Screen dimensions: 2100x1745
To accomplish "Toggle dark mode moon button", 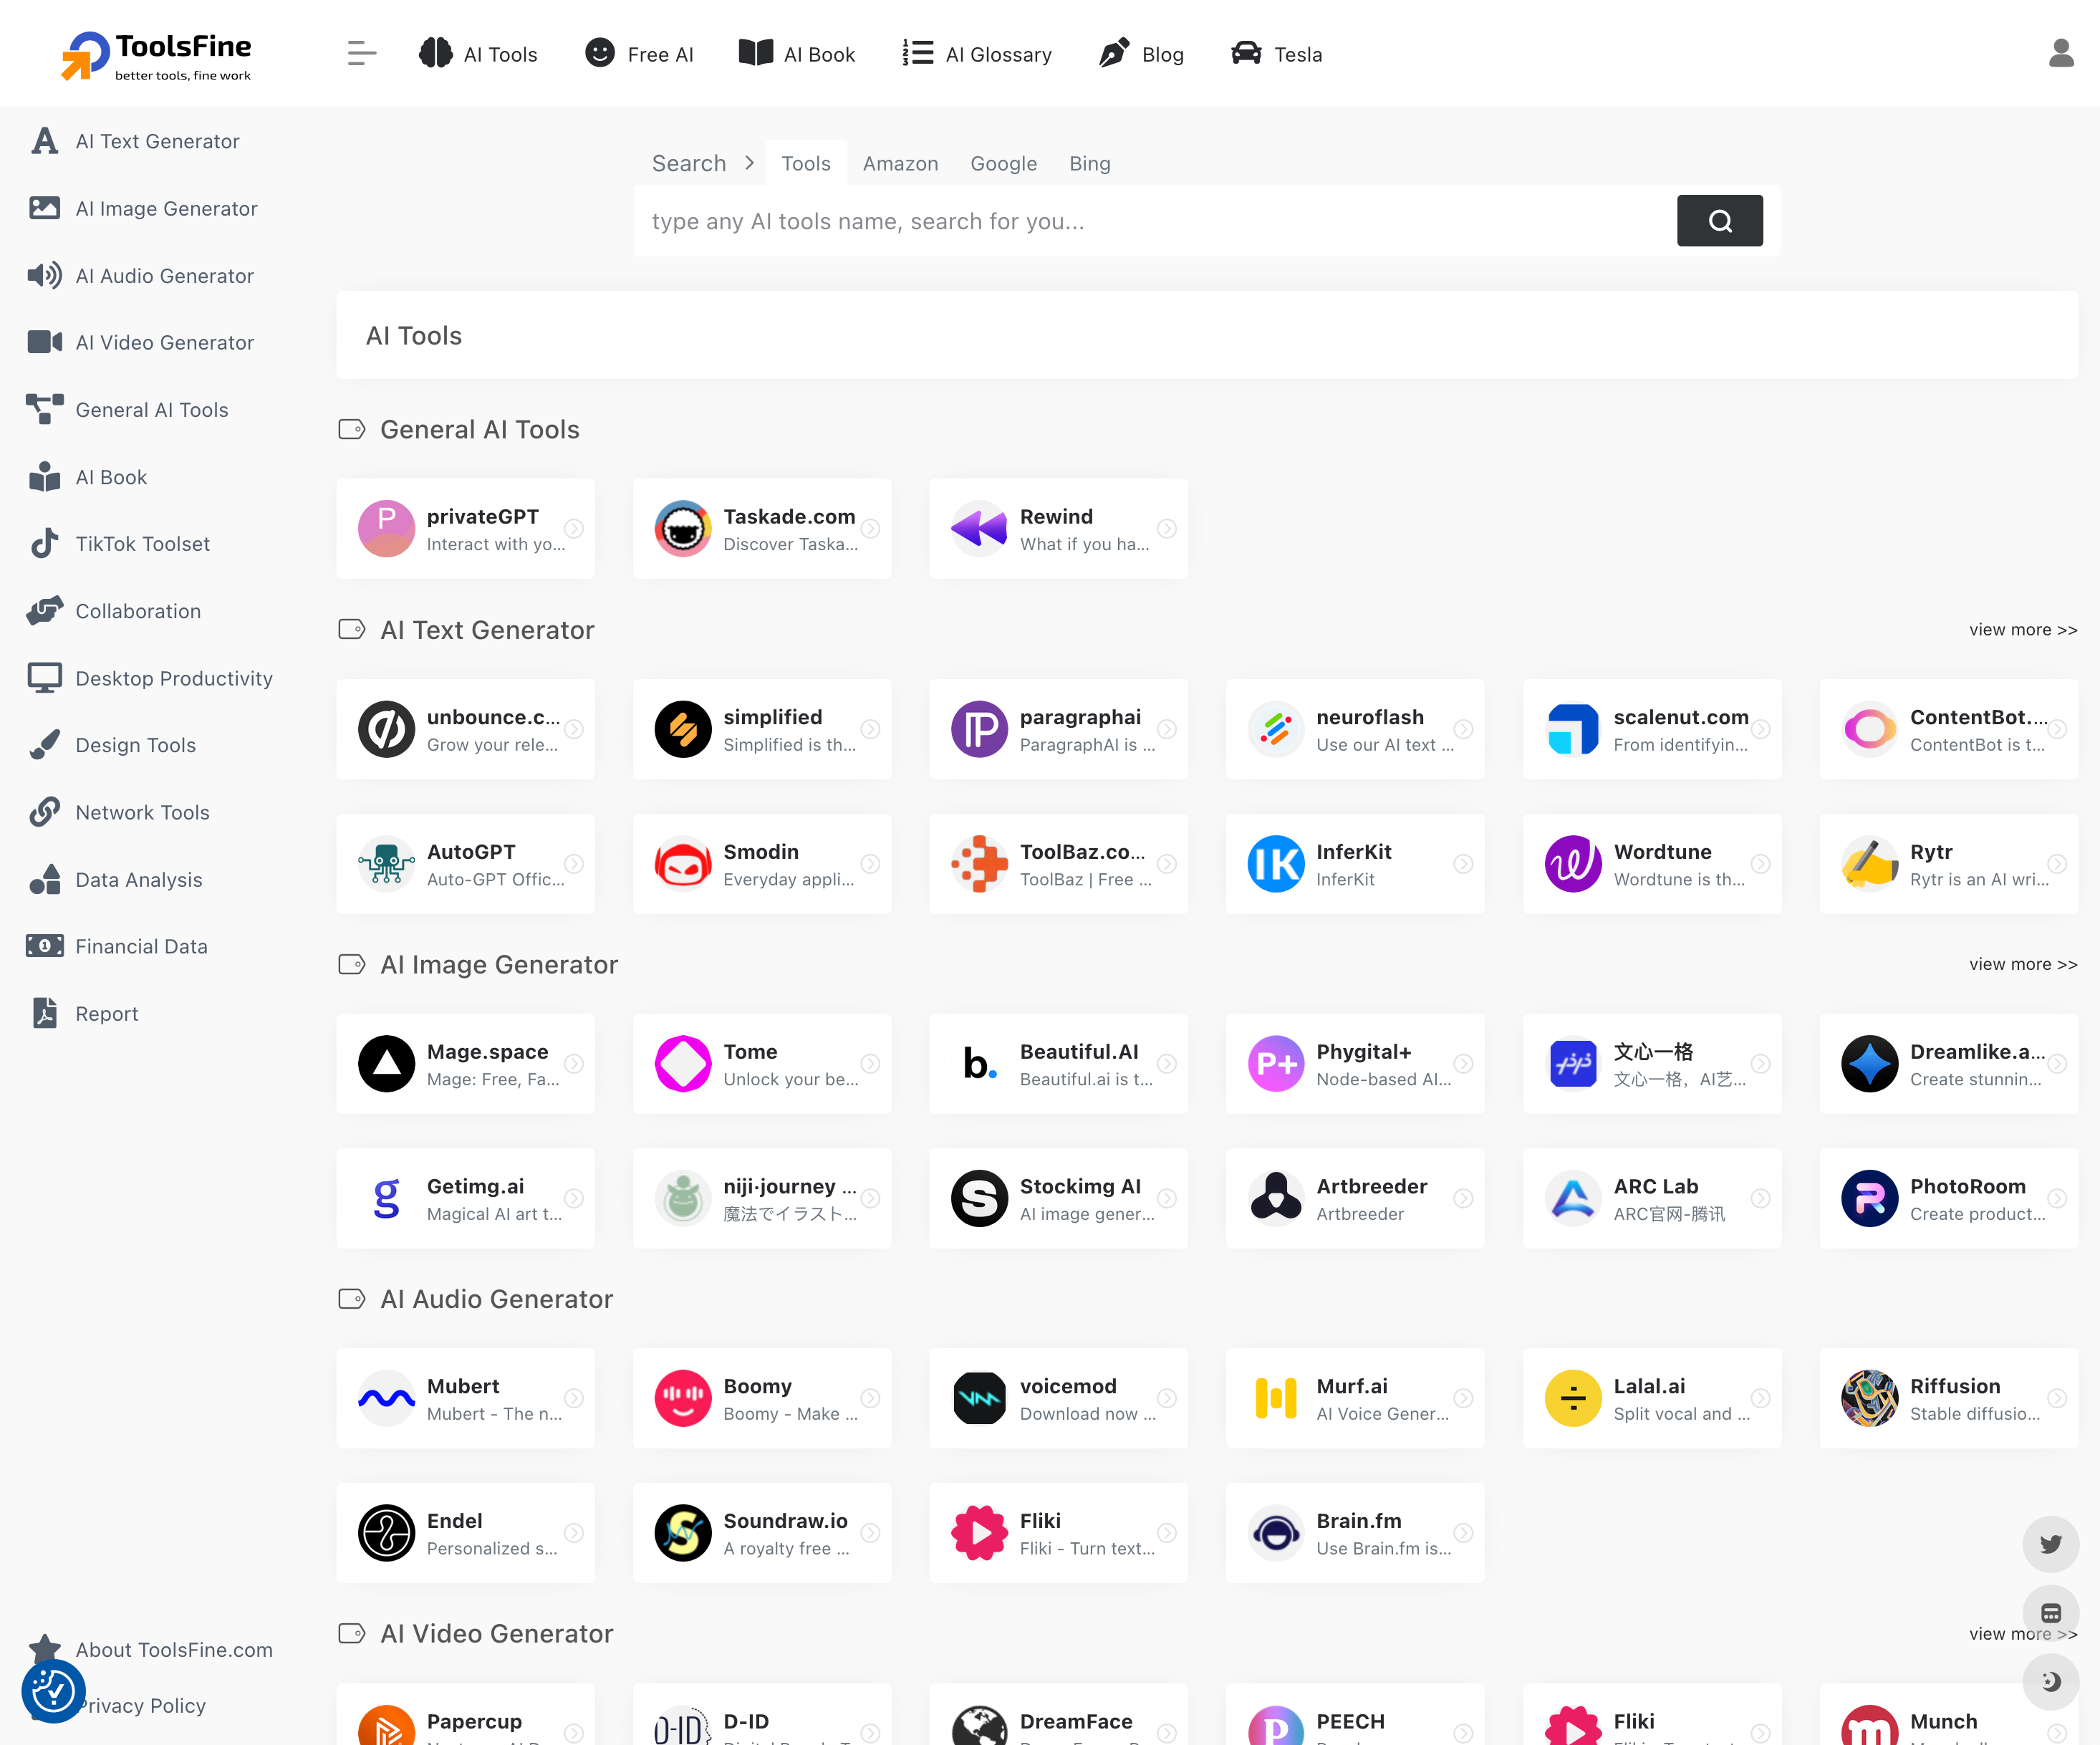I will (2050, 1681).
